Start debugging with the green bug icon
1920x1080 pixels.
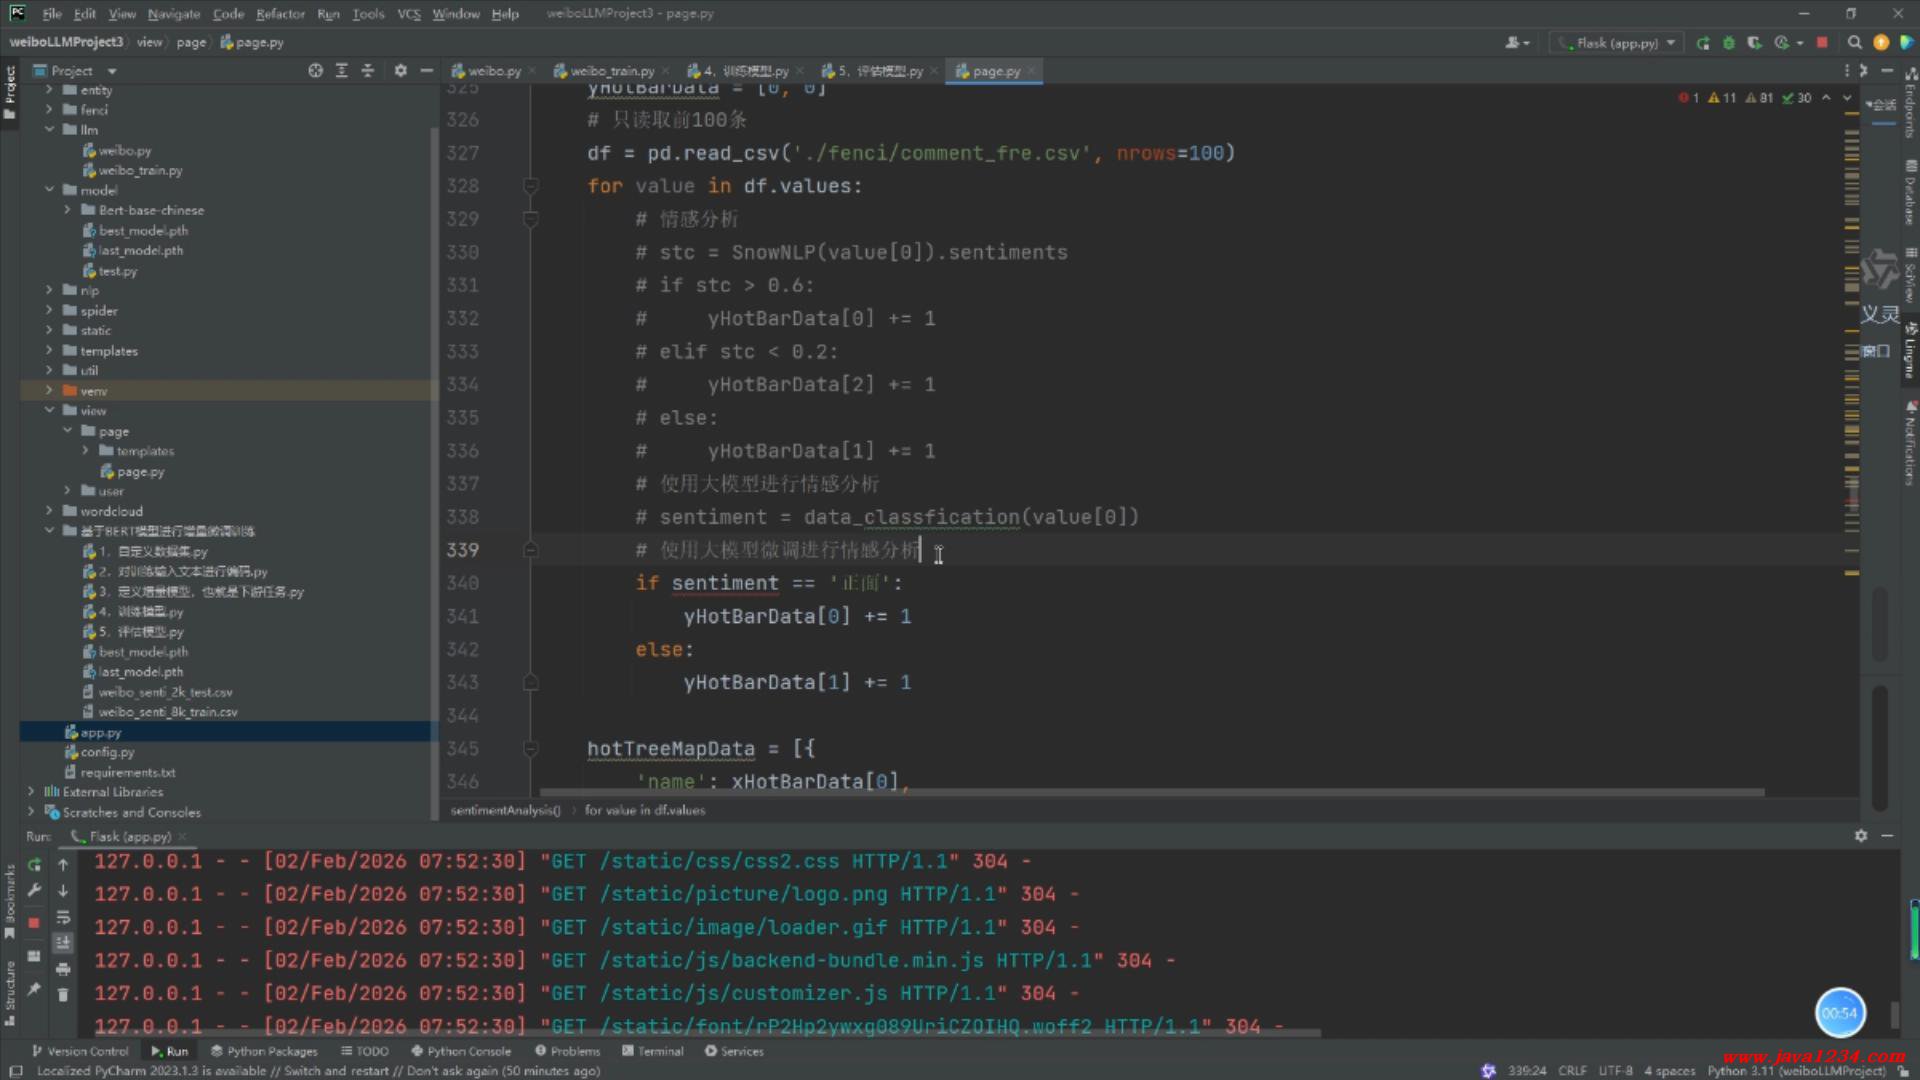tap(1728, 43)
